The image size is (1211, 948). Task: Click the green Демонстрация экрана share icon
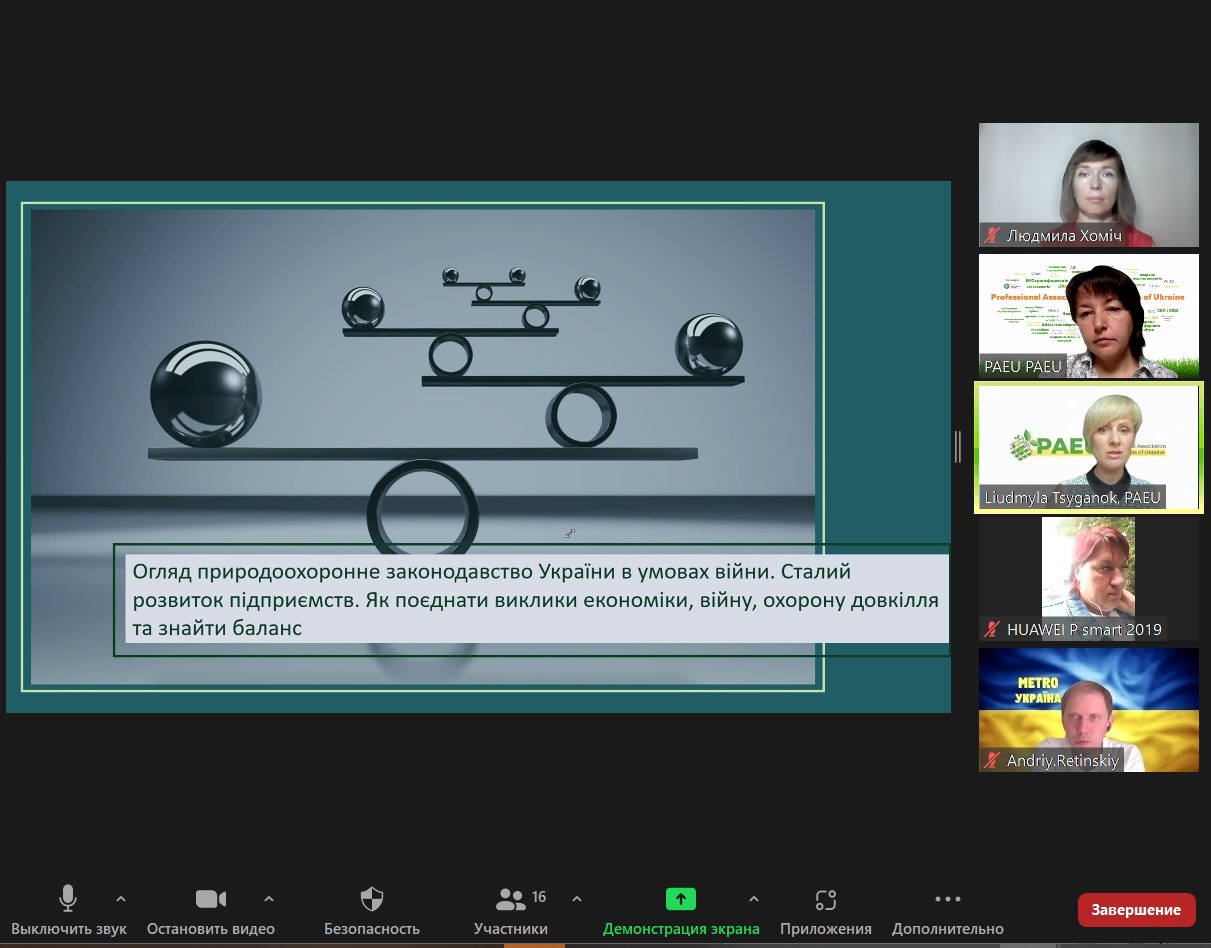point(680,899)
